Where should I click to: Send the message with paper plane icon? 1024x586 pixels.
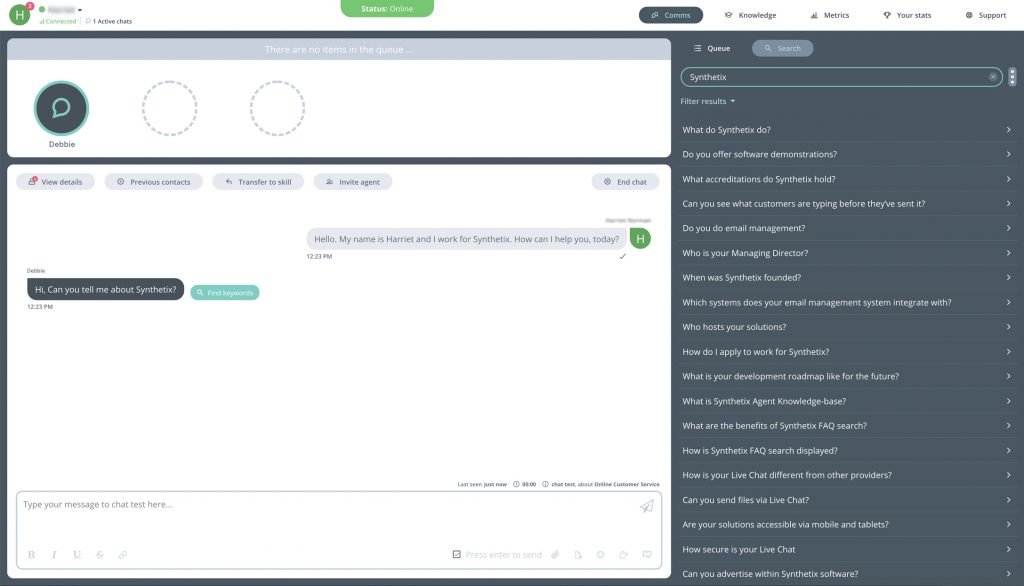point(647,506)
